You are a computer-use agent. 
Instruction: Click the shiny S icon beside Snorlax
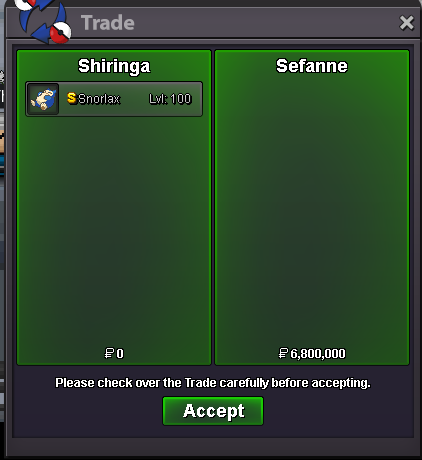point(72,98)
